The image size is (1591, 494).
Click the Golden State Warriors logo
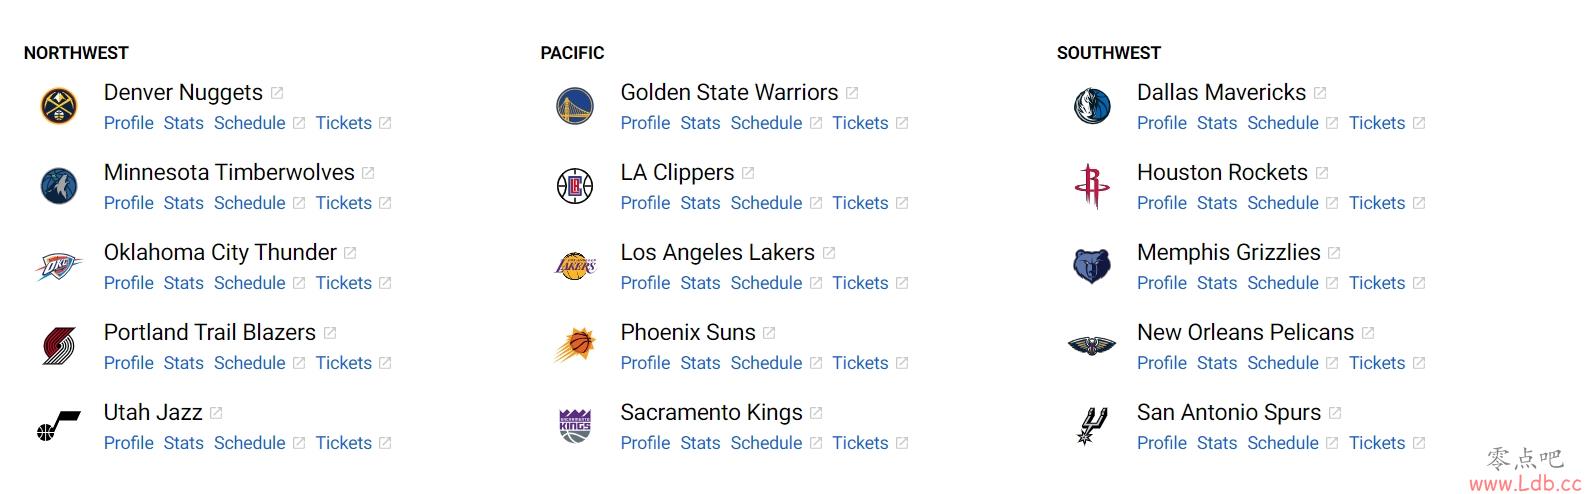point(575,106)
